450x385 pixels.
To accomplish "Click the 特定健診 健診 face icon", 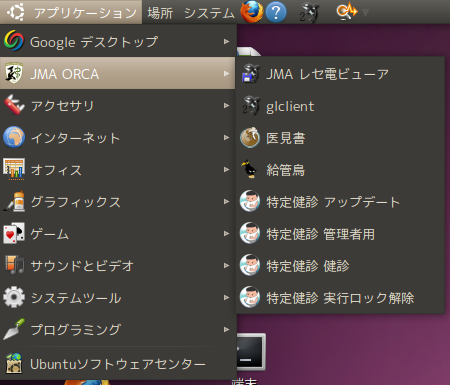I will pyautogui.click(x=250, y=265).
